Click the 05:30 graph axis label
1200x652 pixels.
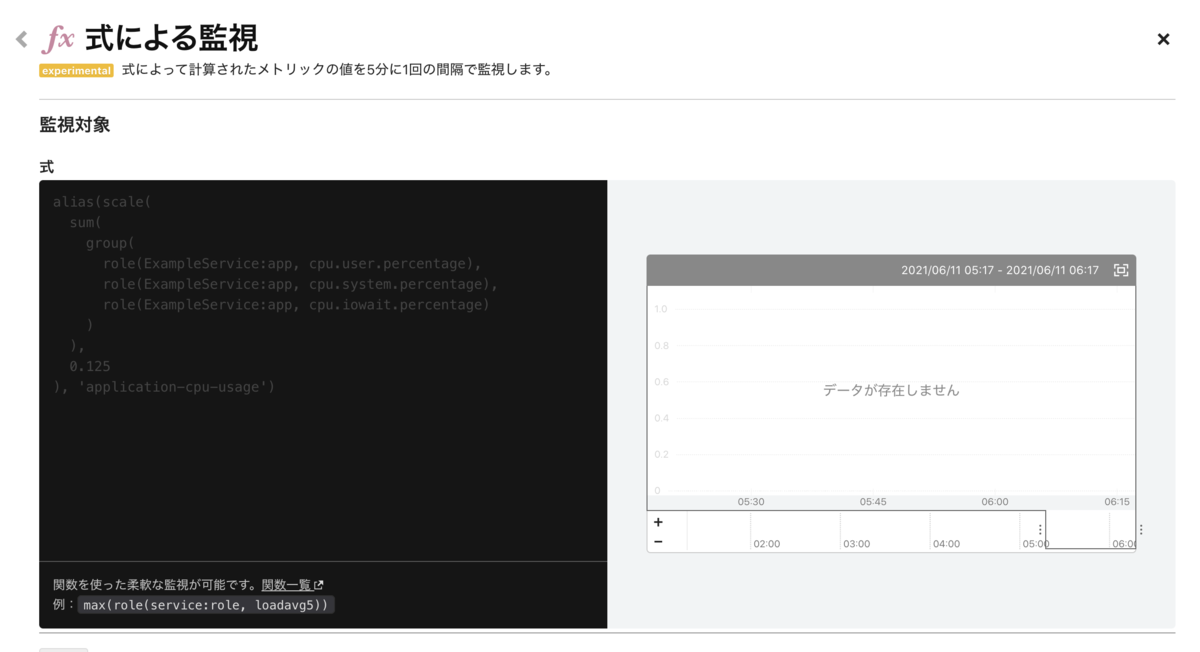pyautogui.click(x=751, y=502)
